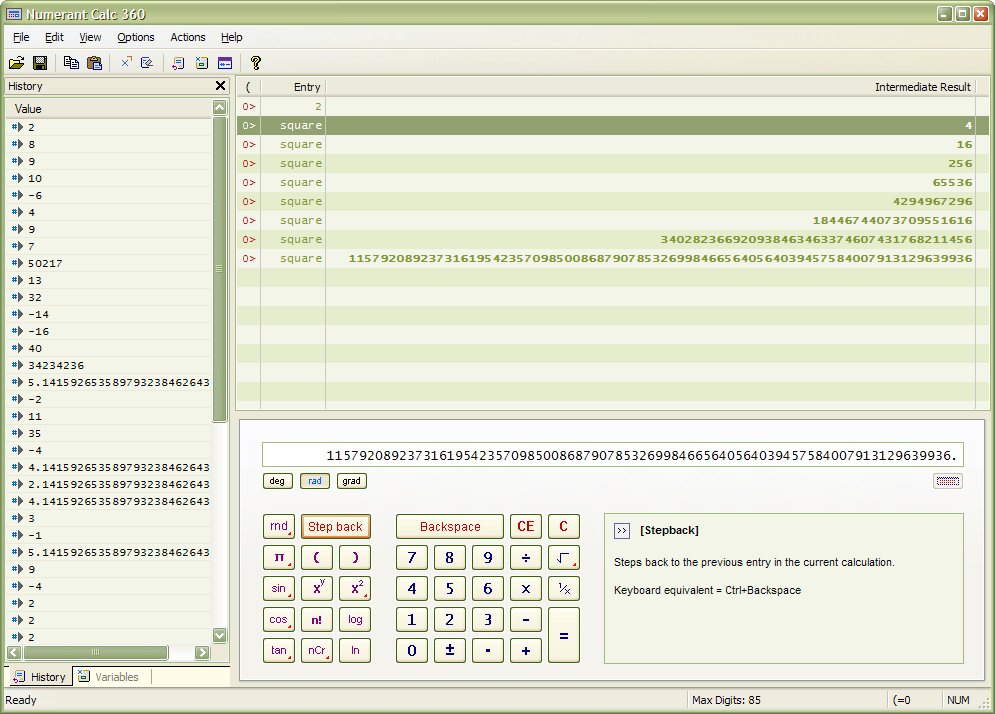This screenshot has height=714, width=995.
Task: Open the Help menu
Action: 232,37
